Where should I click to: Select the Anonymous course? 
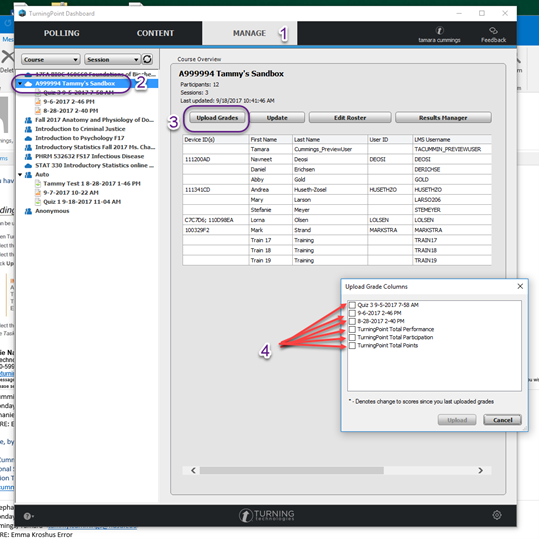click(52, 211)
